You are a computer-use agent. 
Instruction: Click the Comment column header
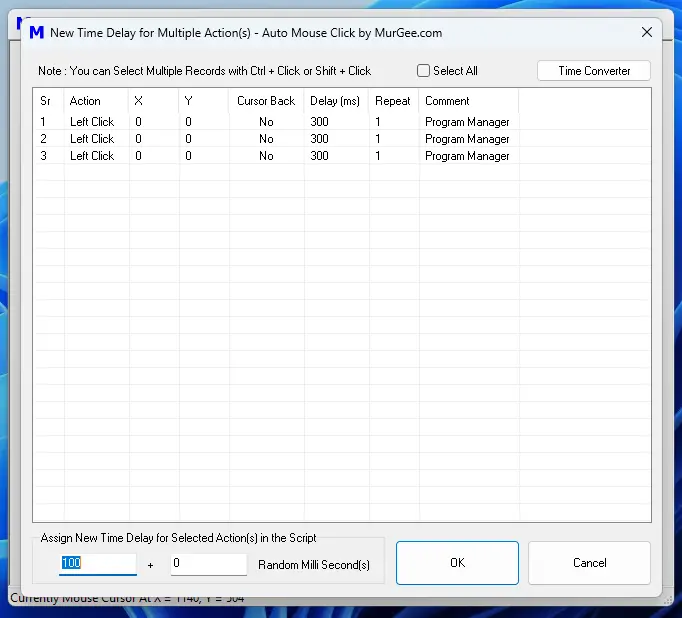[x=469, y=101]
